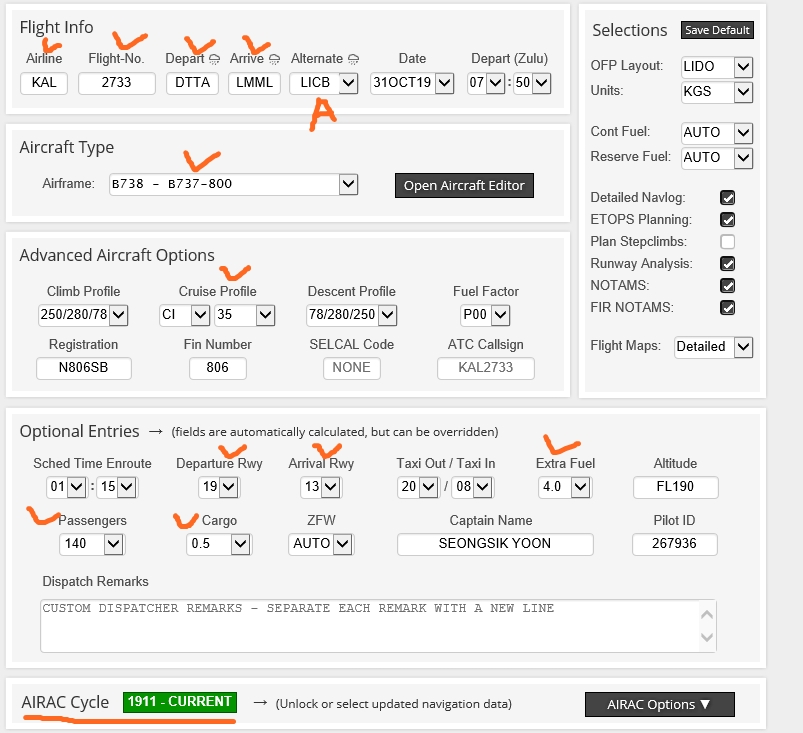Disable the FIR NOTAMS checkbox

tap(728, 307)
